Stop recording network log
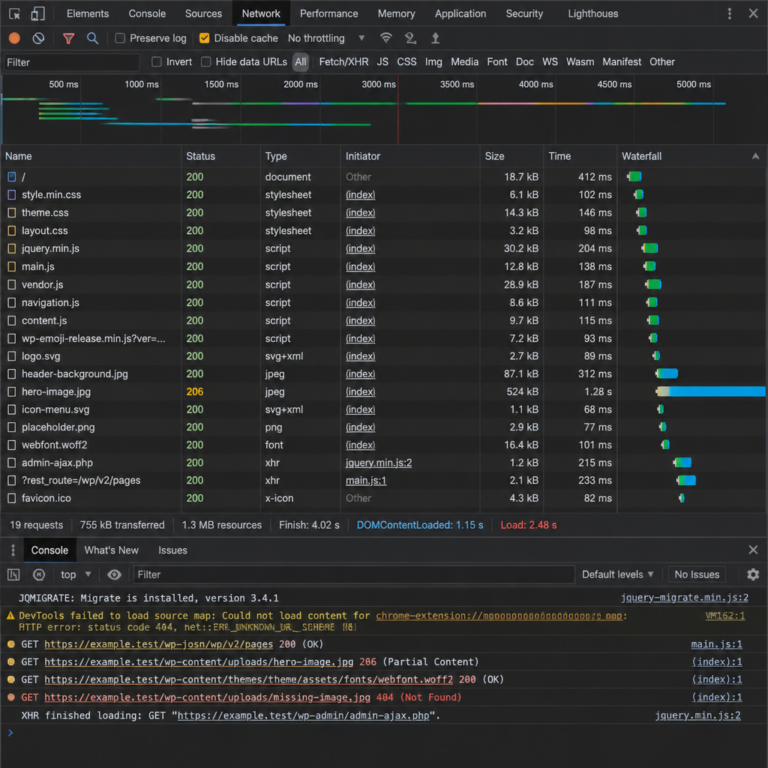The height and width of the screenshot is (768, 768). coord(14,38)
